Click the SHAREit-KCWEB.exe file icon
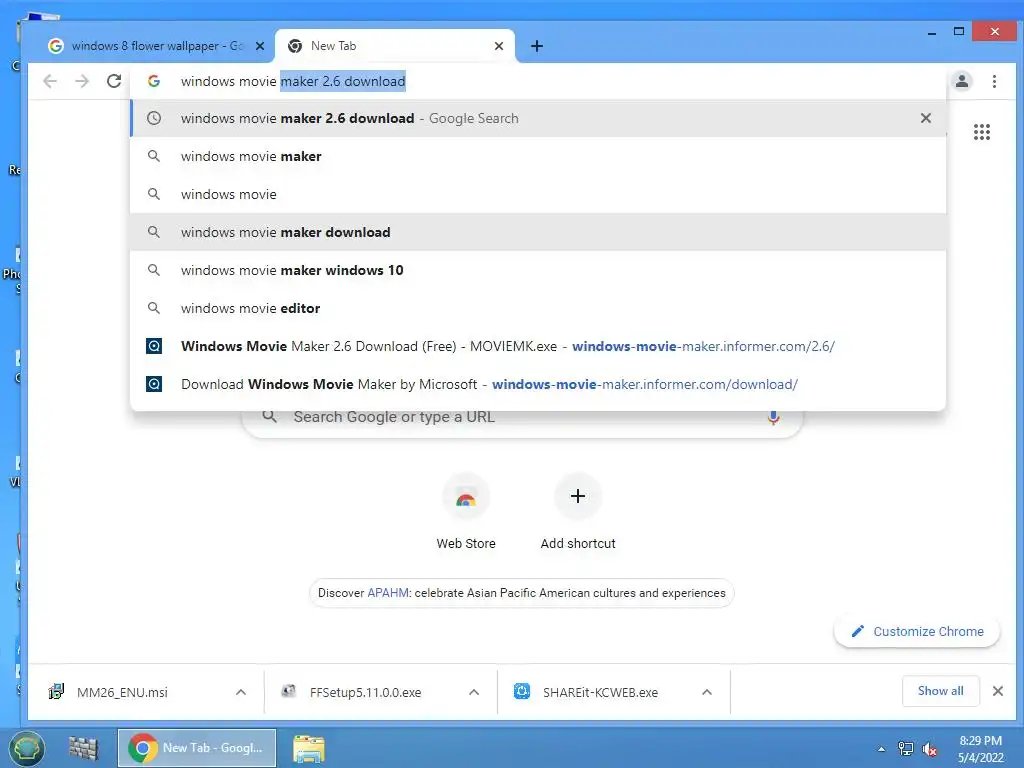 coord(522,692)
